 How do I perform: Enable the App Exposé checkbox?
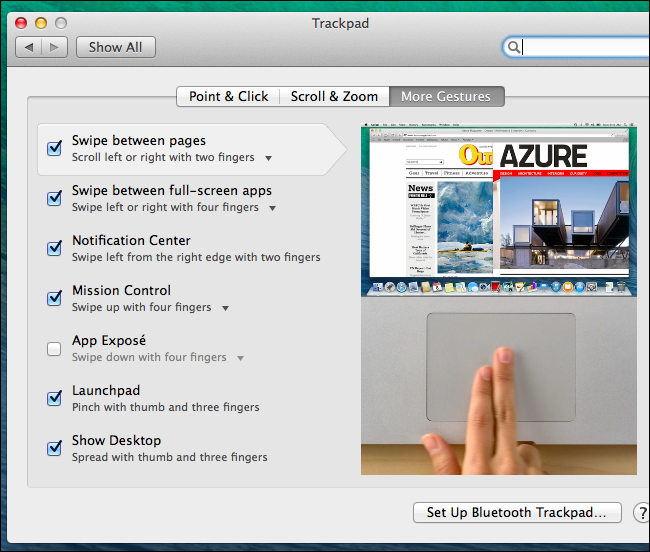(54, 349)
